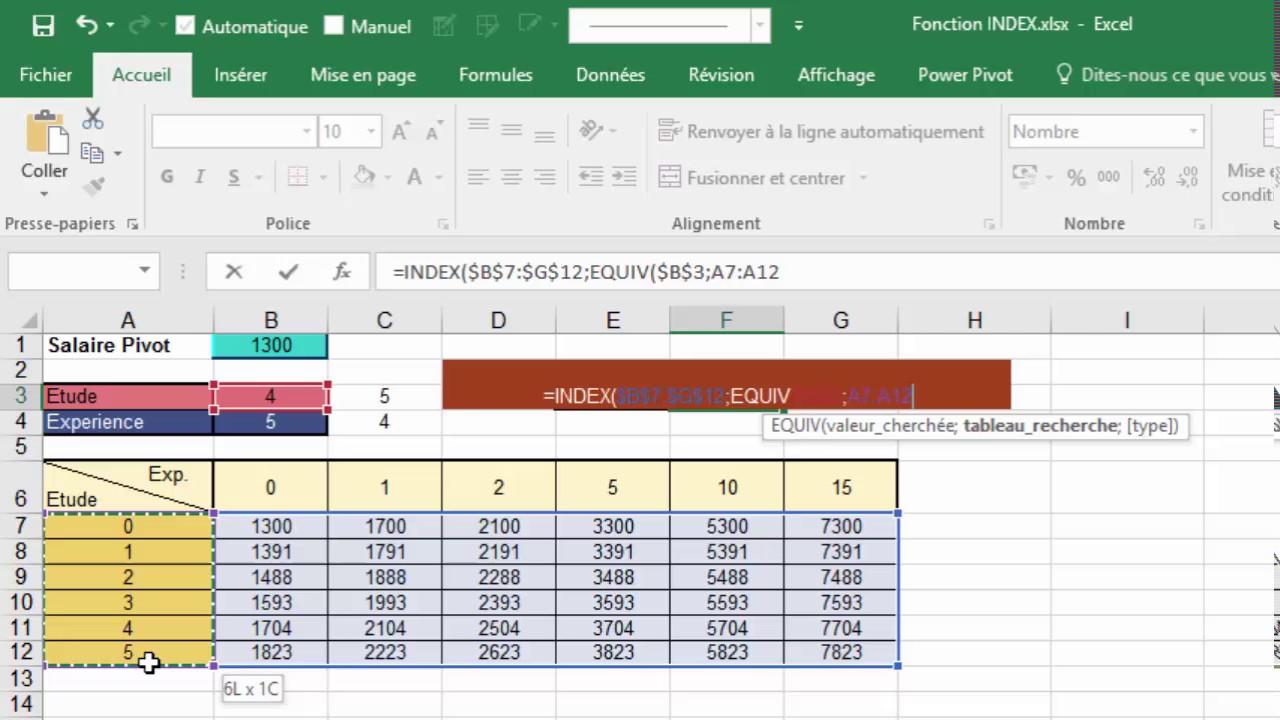
Task: Click the text orientation icon
Action: pyautogui.click(x=591, y=130)
